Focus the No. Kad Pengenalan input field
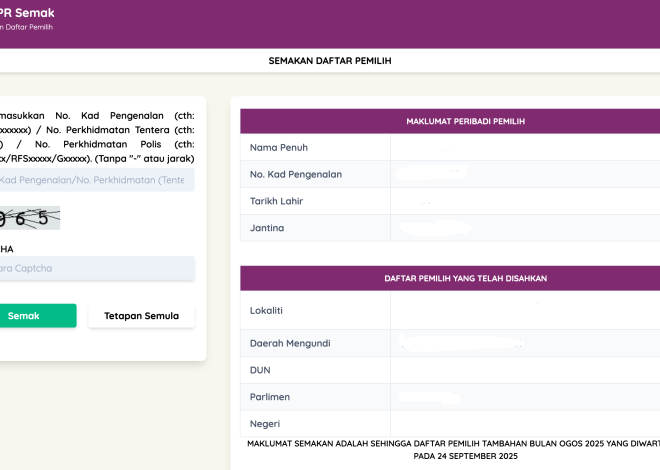The image size is (660, 470). point(96,180)
